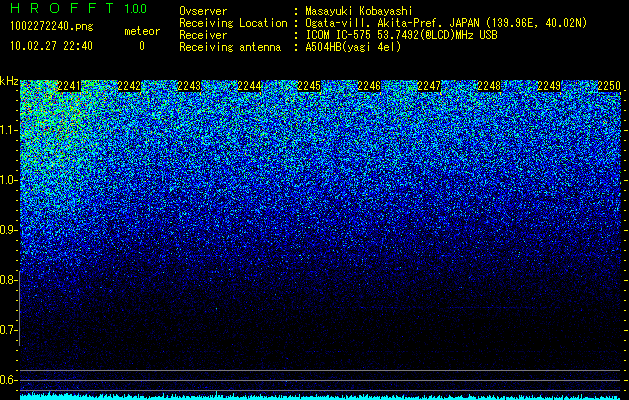
Task: Click the 2248 time marker
Action: (x=489, y=86)
